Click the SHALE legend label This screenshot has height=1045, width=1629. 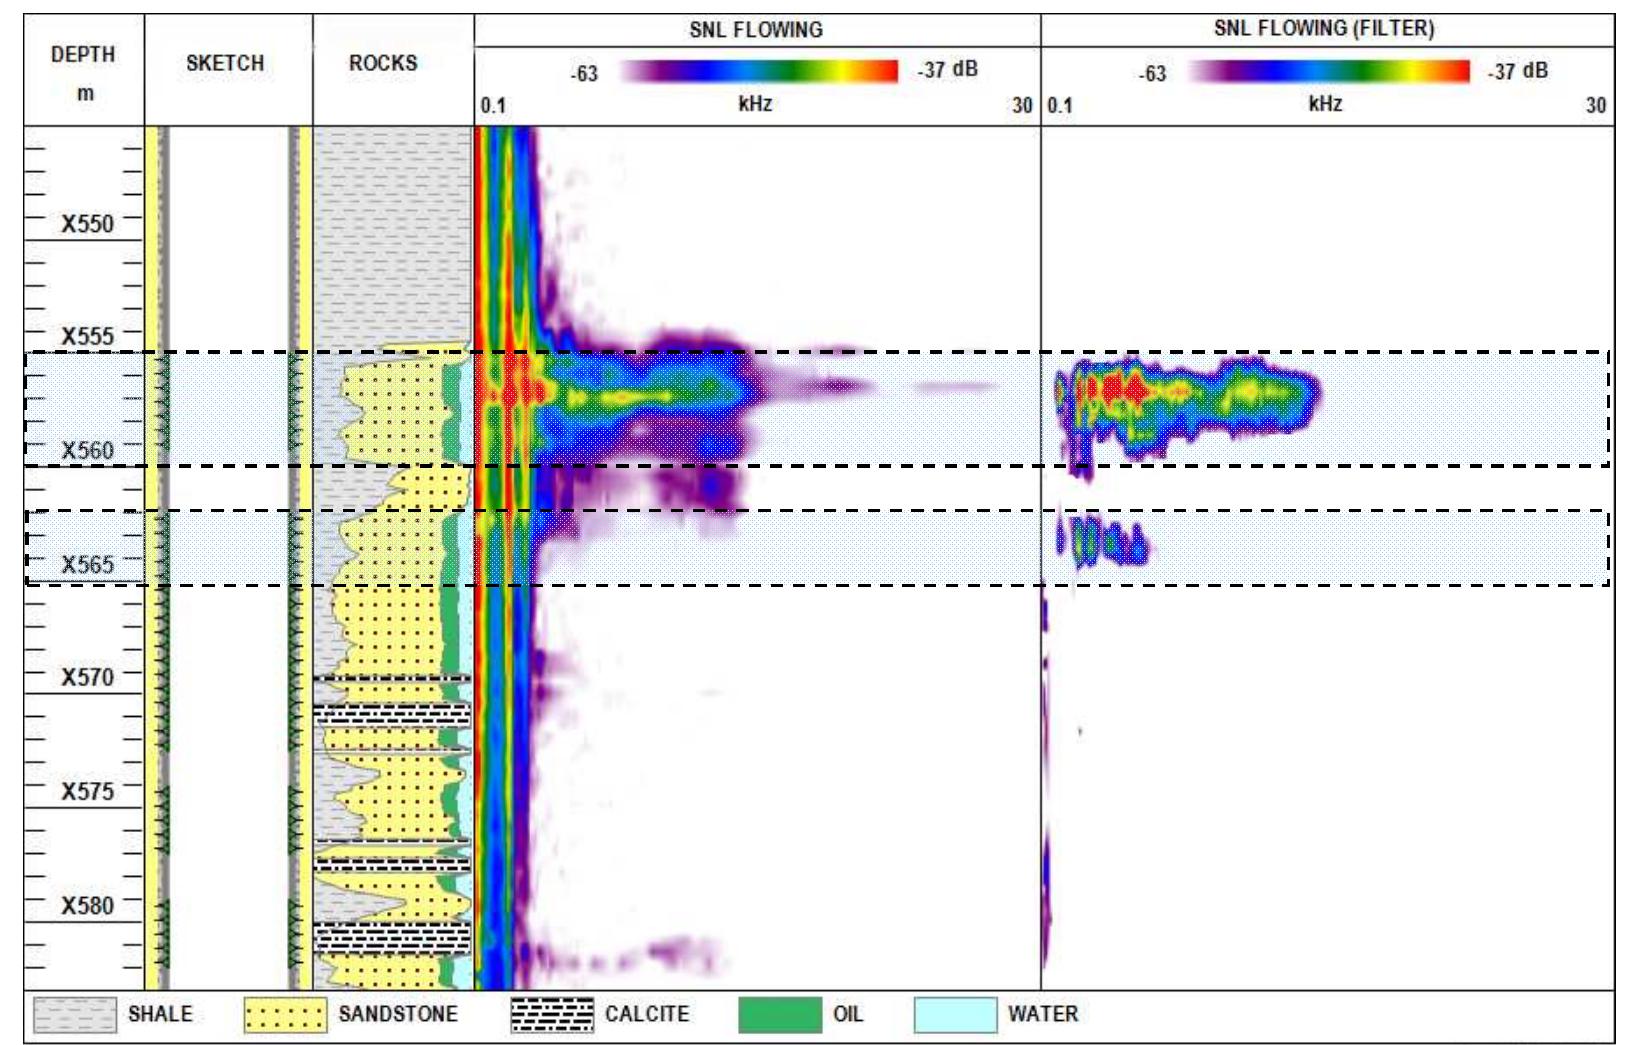(160, 1014)
